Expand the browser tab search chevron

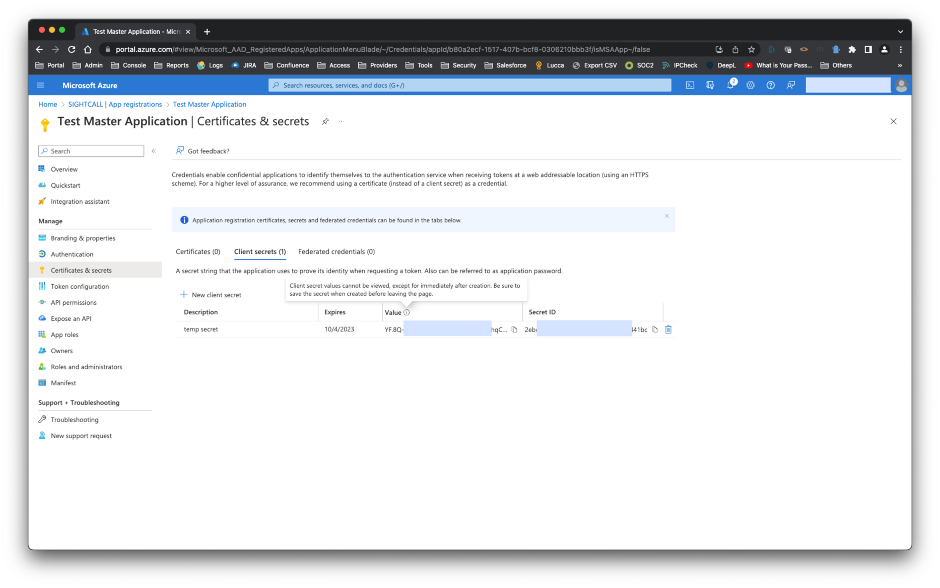coord(900,31)
